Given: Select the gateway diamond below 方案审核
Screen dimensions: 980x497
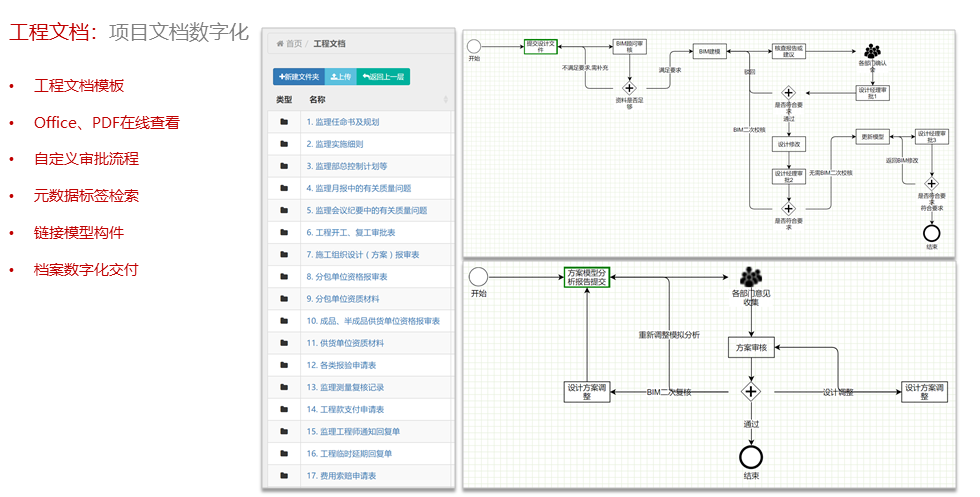Looking at the screenshot, I should click(x=751, y=392).
